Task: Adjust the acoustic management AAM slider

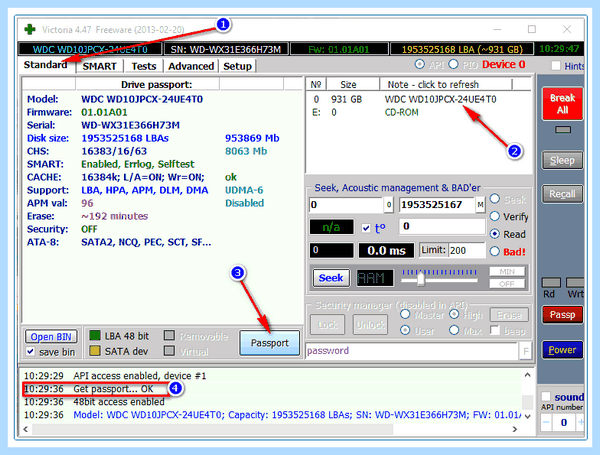Action: [x=421, y=279]
